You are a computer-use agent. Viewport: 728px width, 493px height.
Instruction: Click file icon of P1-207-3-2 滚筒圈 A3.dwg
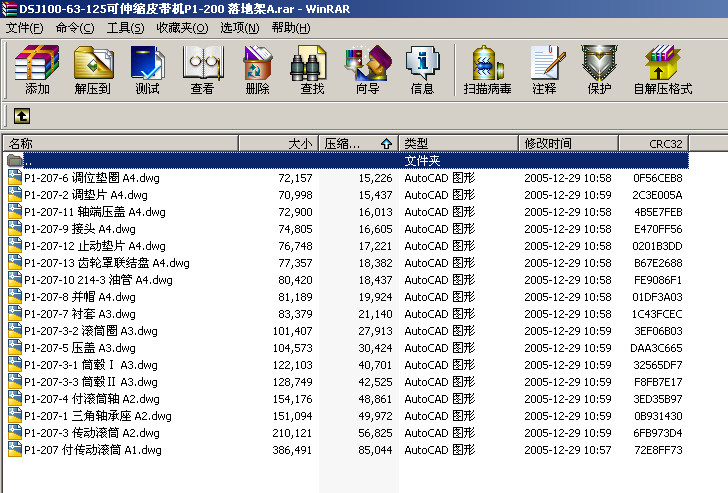[15, 331]
